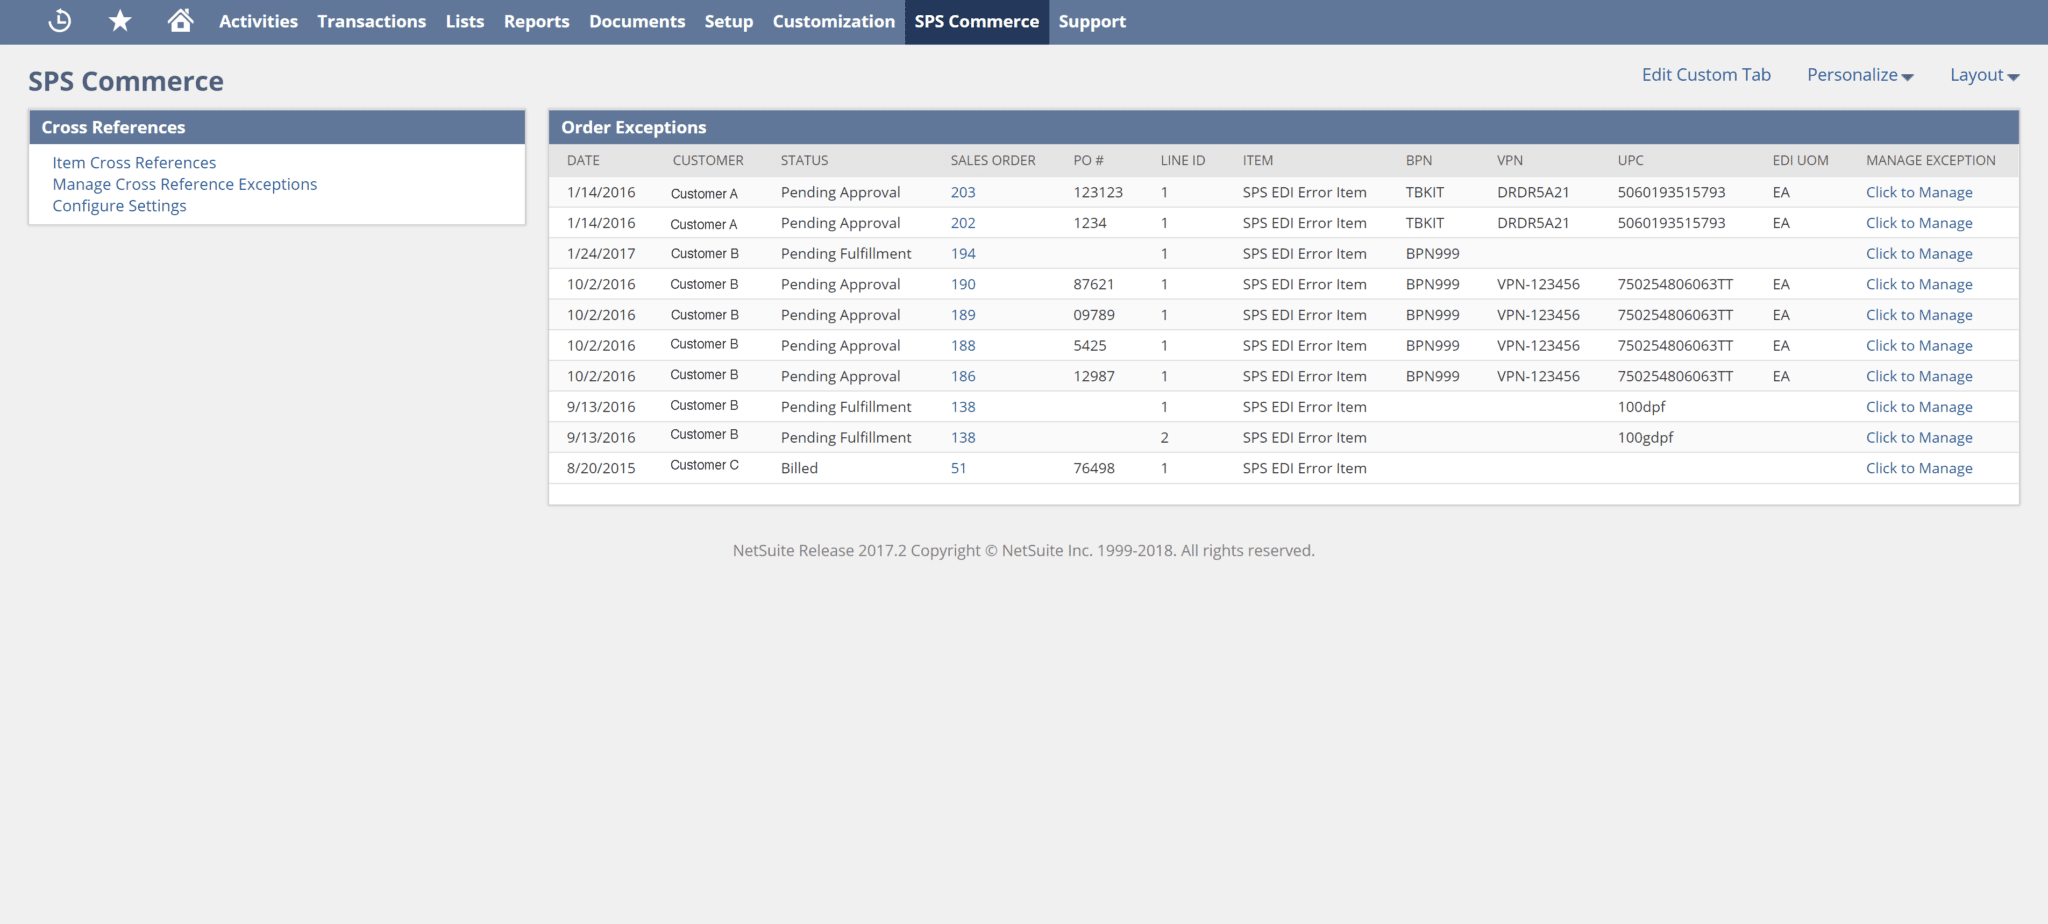This screenshot has height=924, width=2048.
Task: Click the VPN column header
Action: tap(1510, 160)
